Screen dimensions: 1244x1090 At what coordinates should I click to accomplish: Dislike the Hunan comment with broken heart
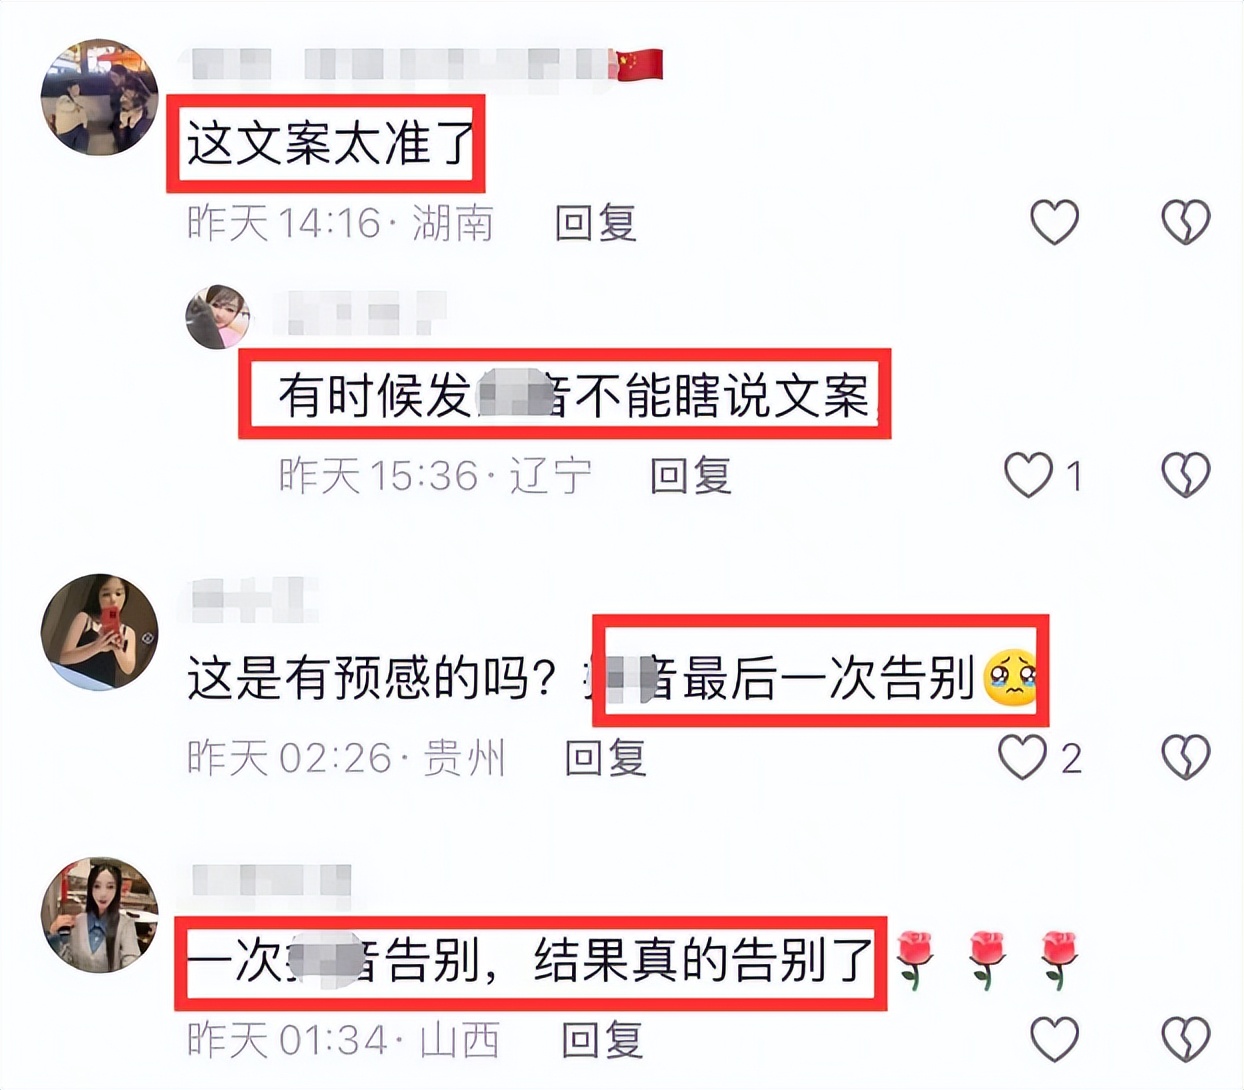point(1186,222)
